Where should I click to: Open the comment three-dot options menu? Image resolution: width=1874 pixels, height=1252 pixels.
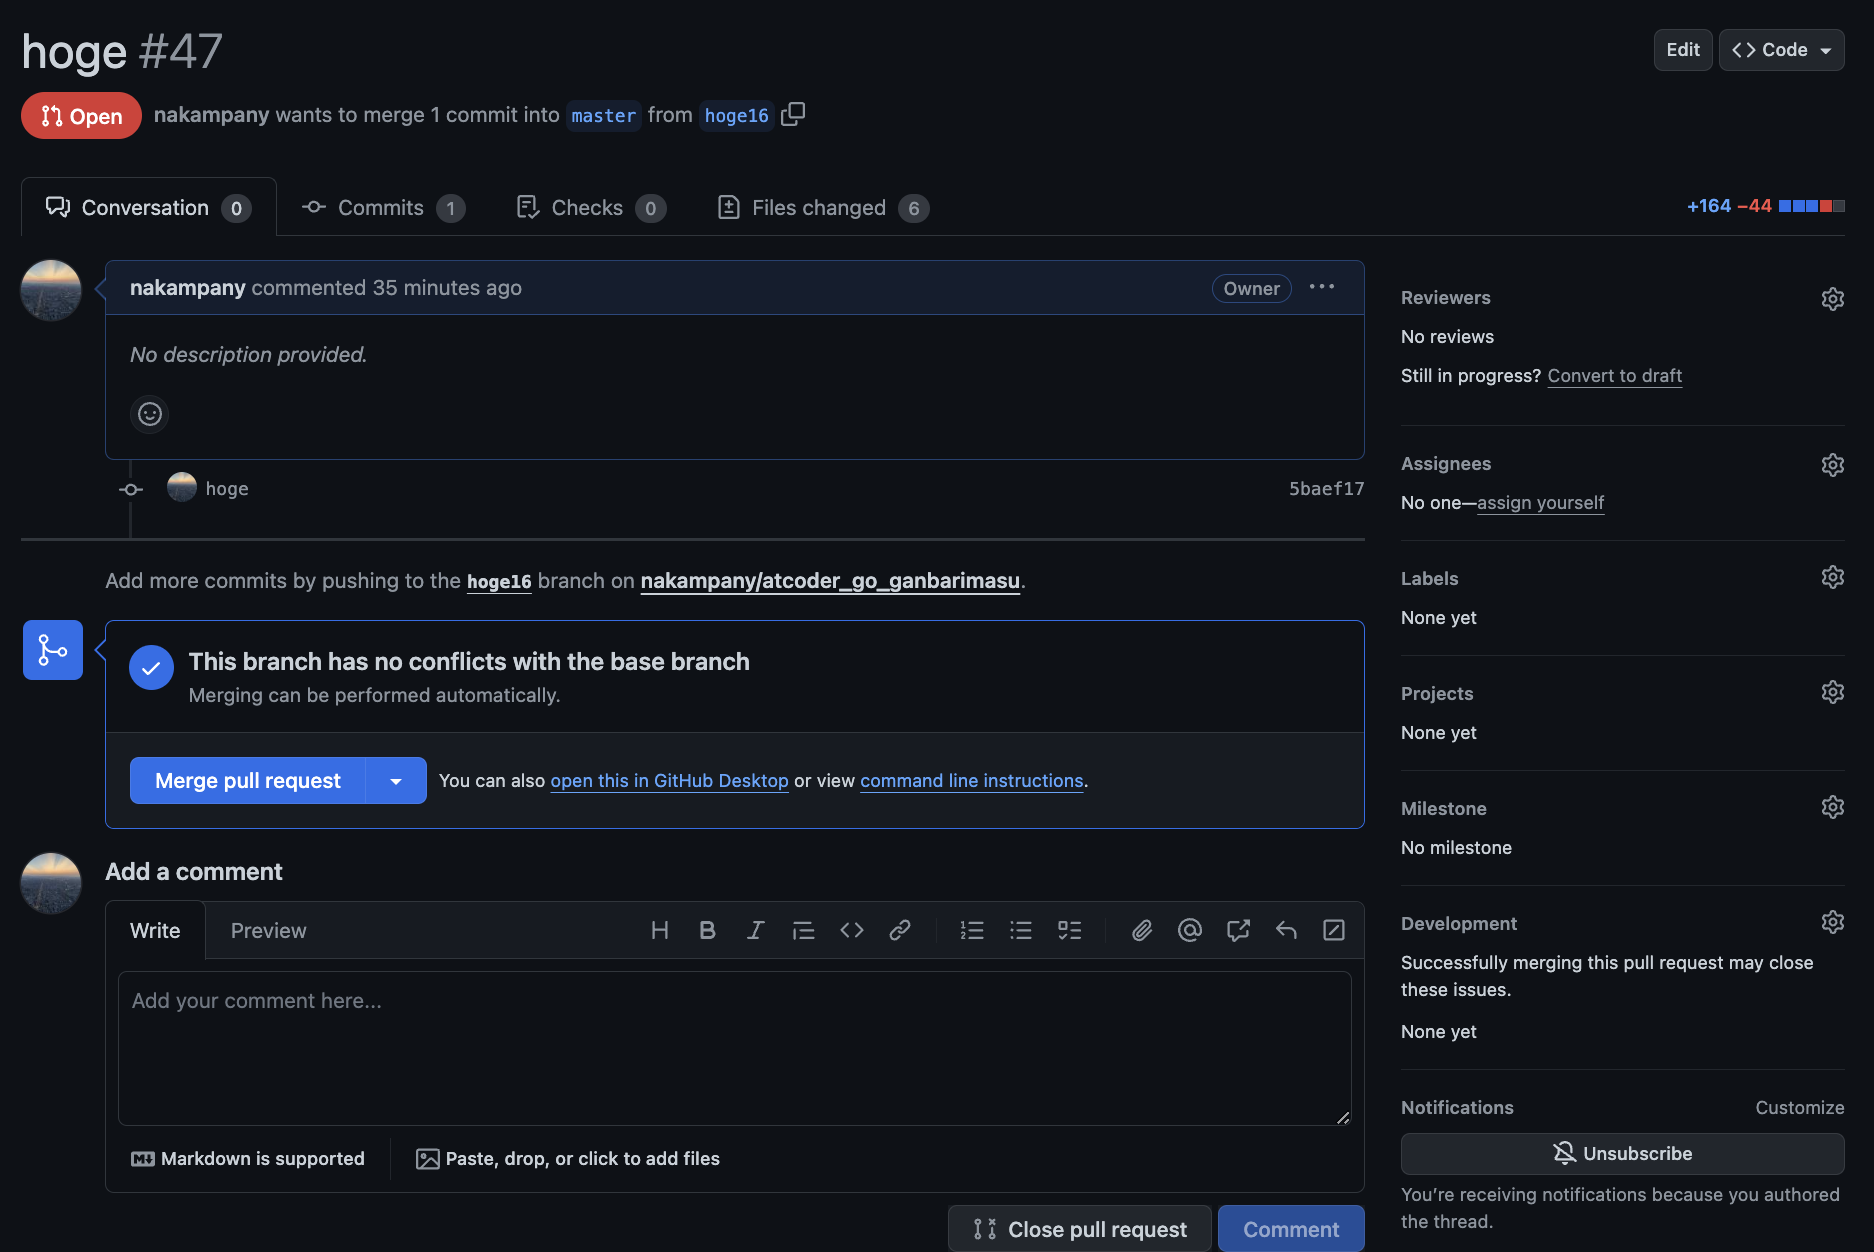point(1322,287)
